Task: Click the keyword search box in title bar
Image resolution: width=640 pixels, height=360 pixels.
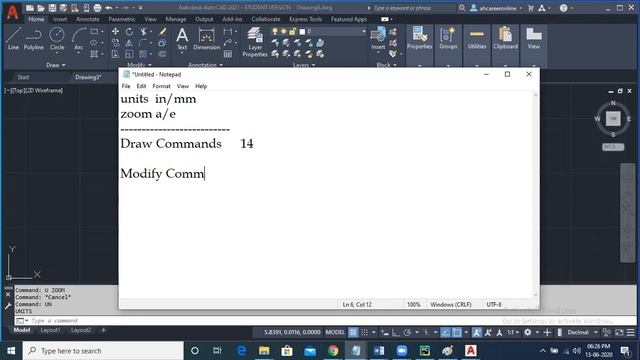Action: click(x=414, y=8)
